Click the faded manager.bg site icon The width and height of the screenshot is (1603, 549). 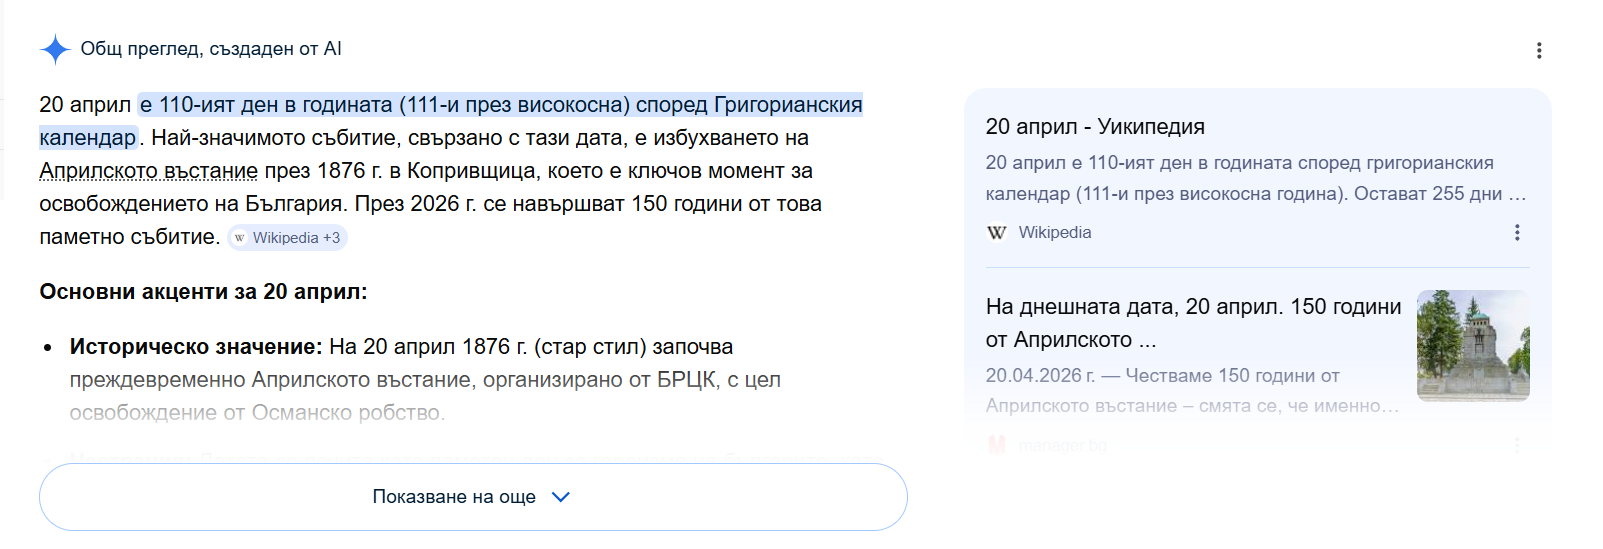(996, 445)
